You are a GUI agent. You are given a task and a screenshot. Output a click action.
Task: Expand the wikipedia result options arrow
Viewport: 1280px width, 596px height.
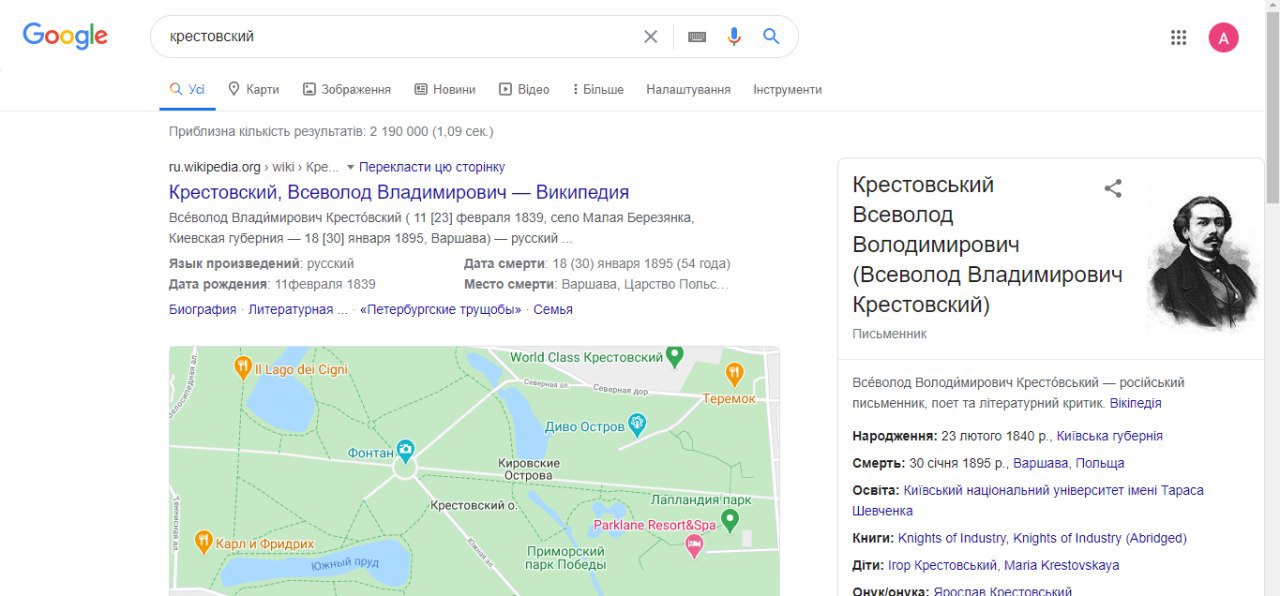pyautogui.click(x=350, y=167)
